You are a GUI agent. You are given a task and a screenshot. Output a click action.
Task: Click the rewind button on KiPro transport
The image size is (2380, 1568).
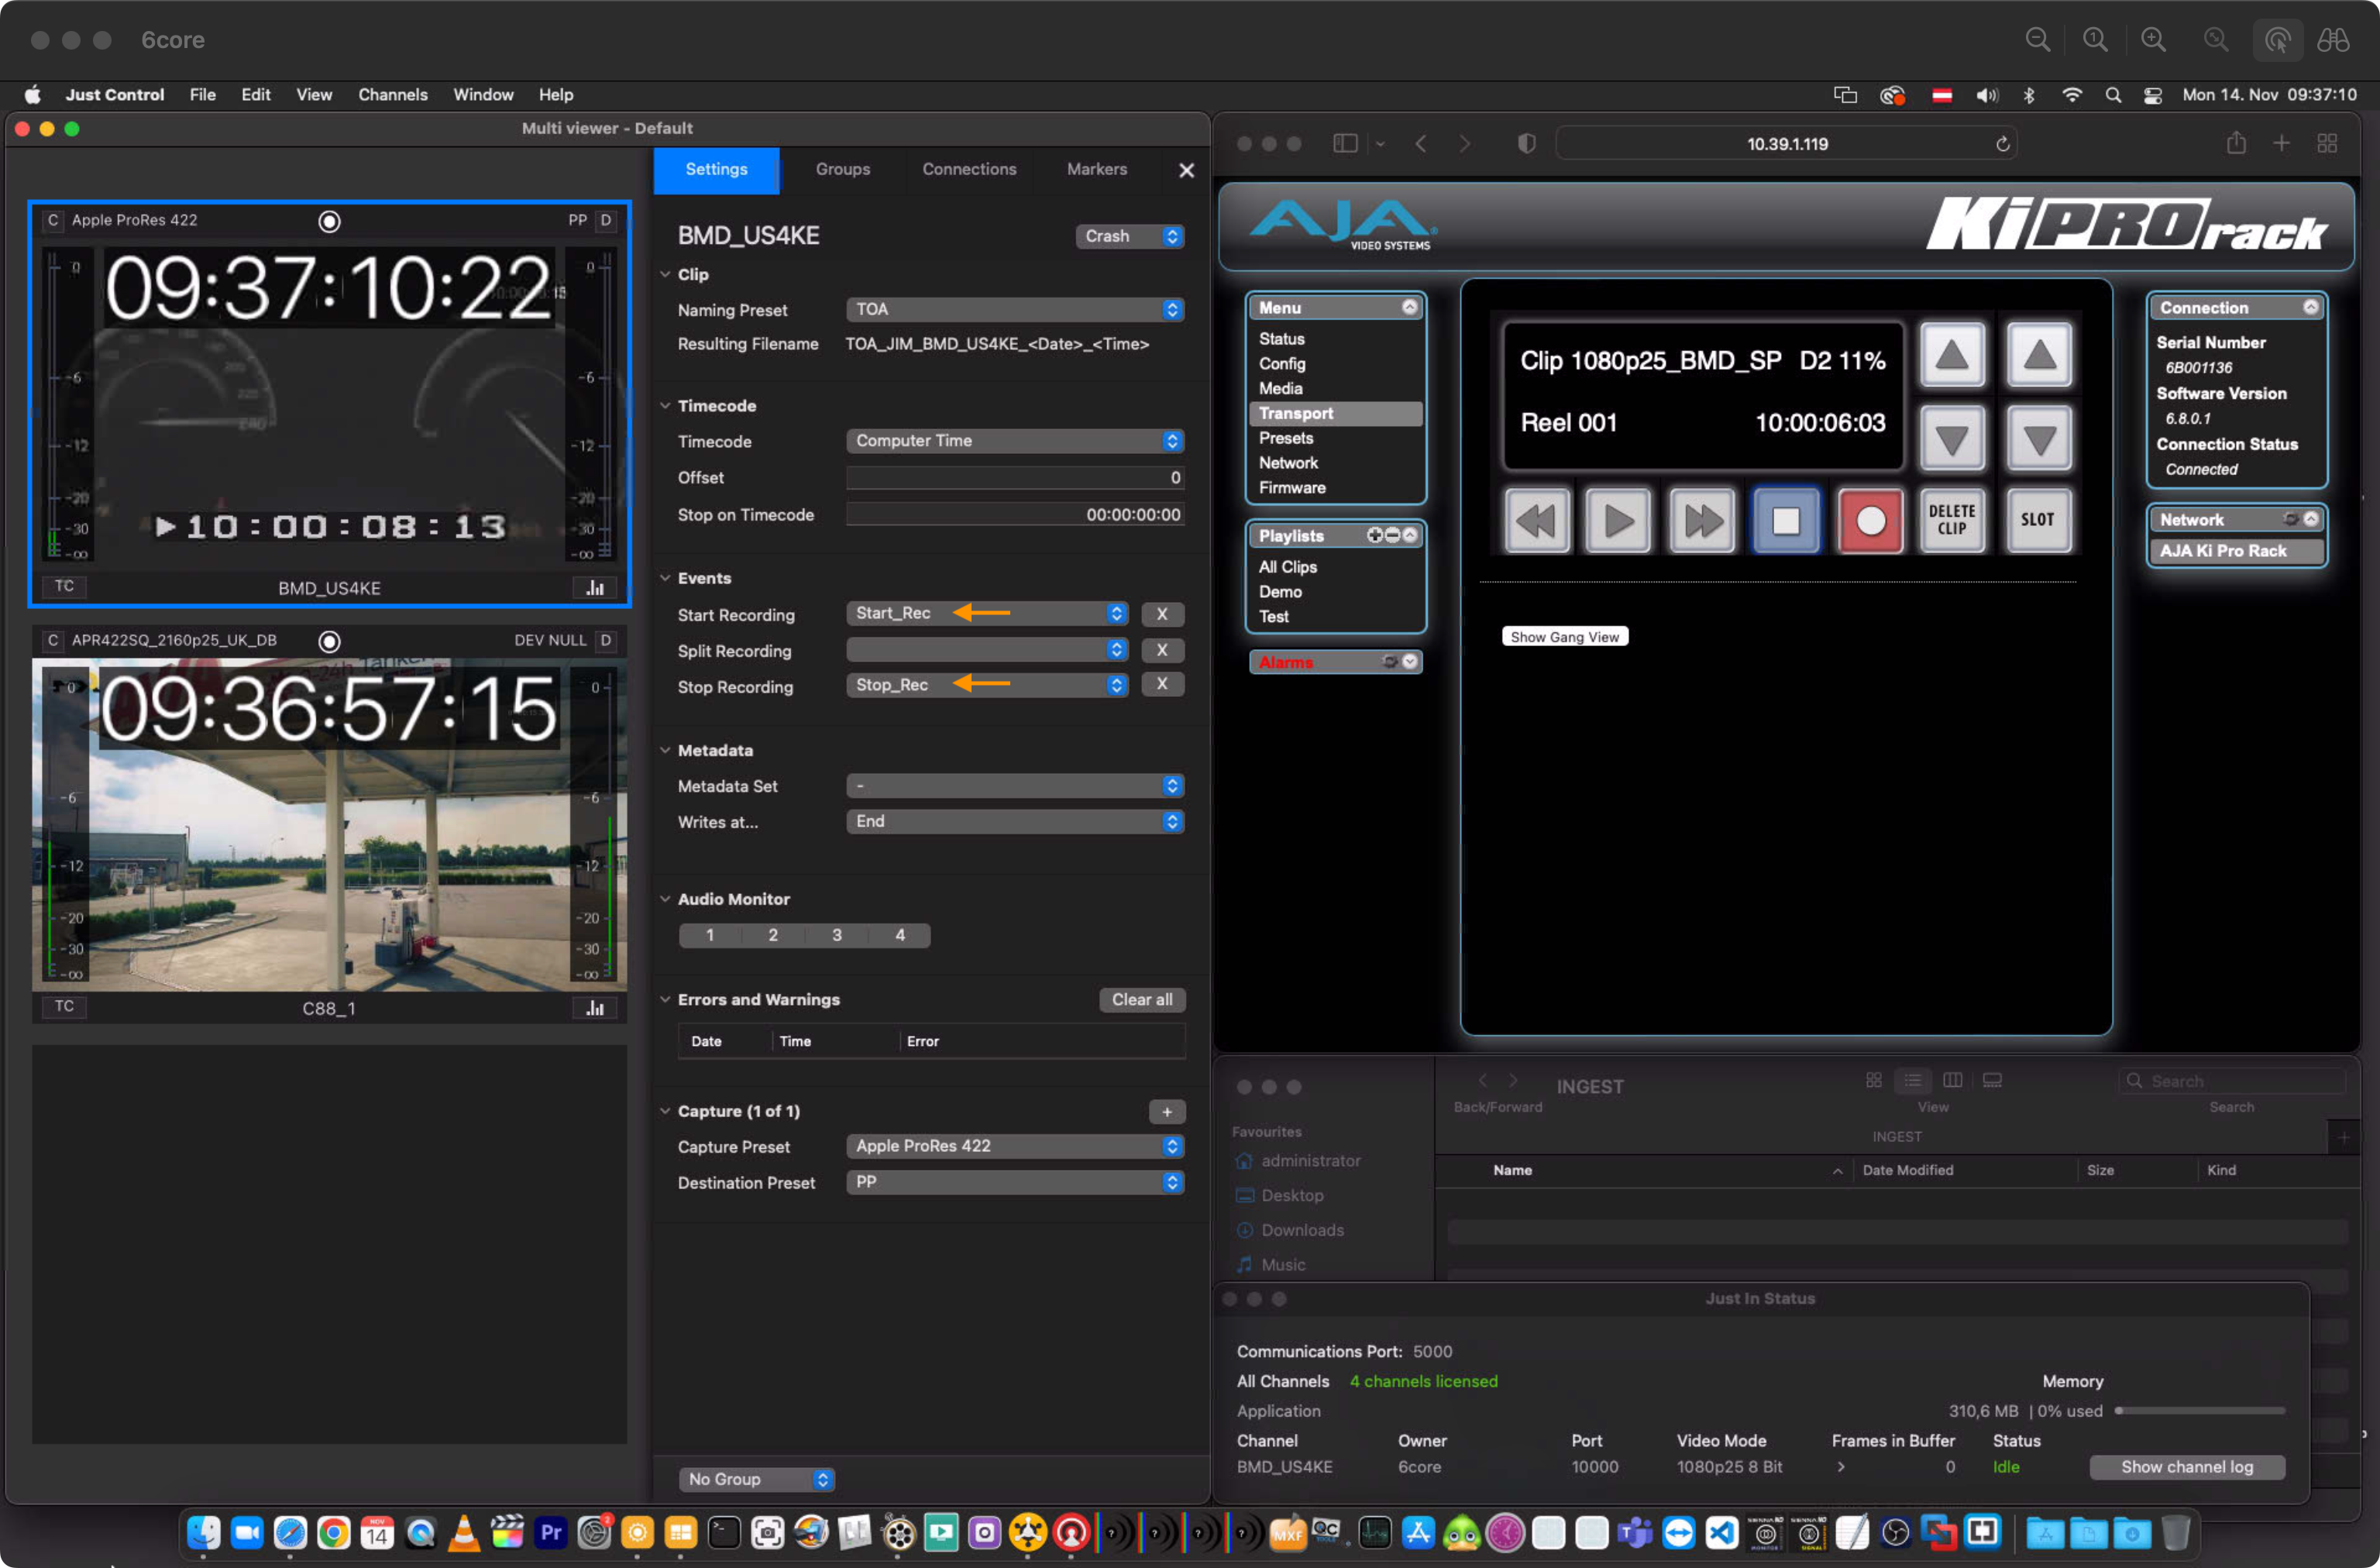(x=1537, y=520)
